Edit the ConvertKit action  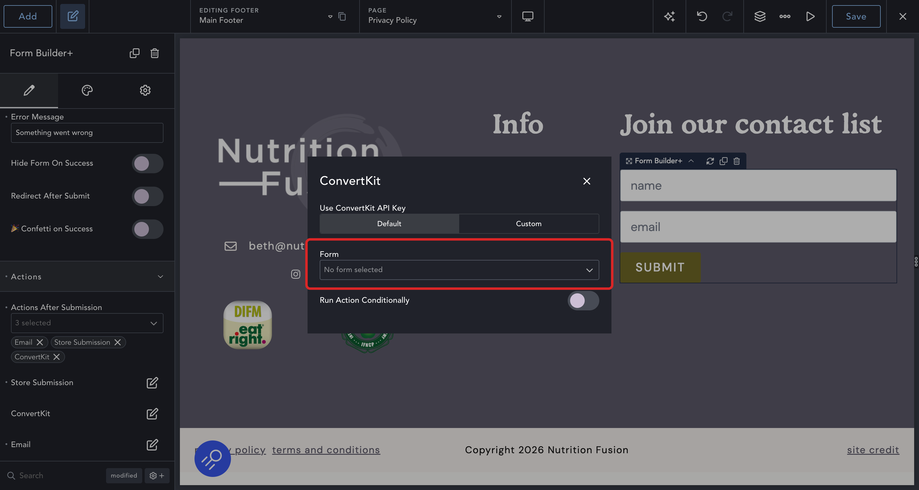click(x=152, y=414)
